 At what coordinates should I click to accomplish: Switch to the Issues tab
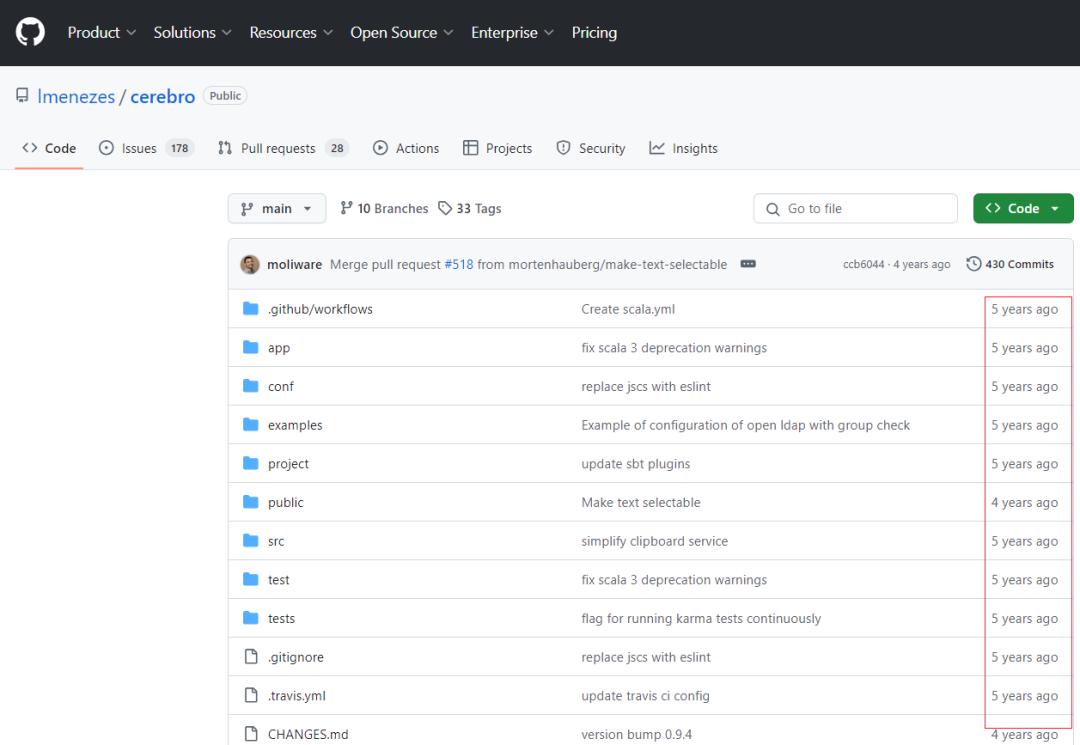pyautogui.click(x=147, y=148)
